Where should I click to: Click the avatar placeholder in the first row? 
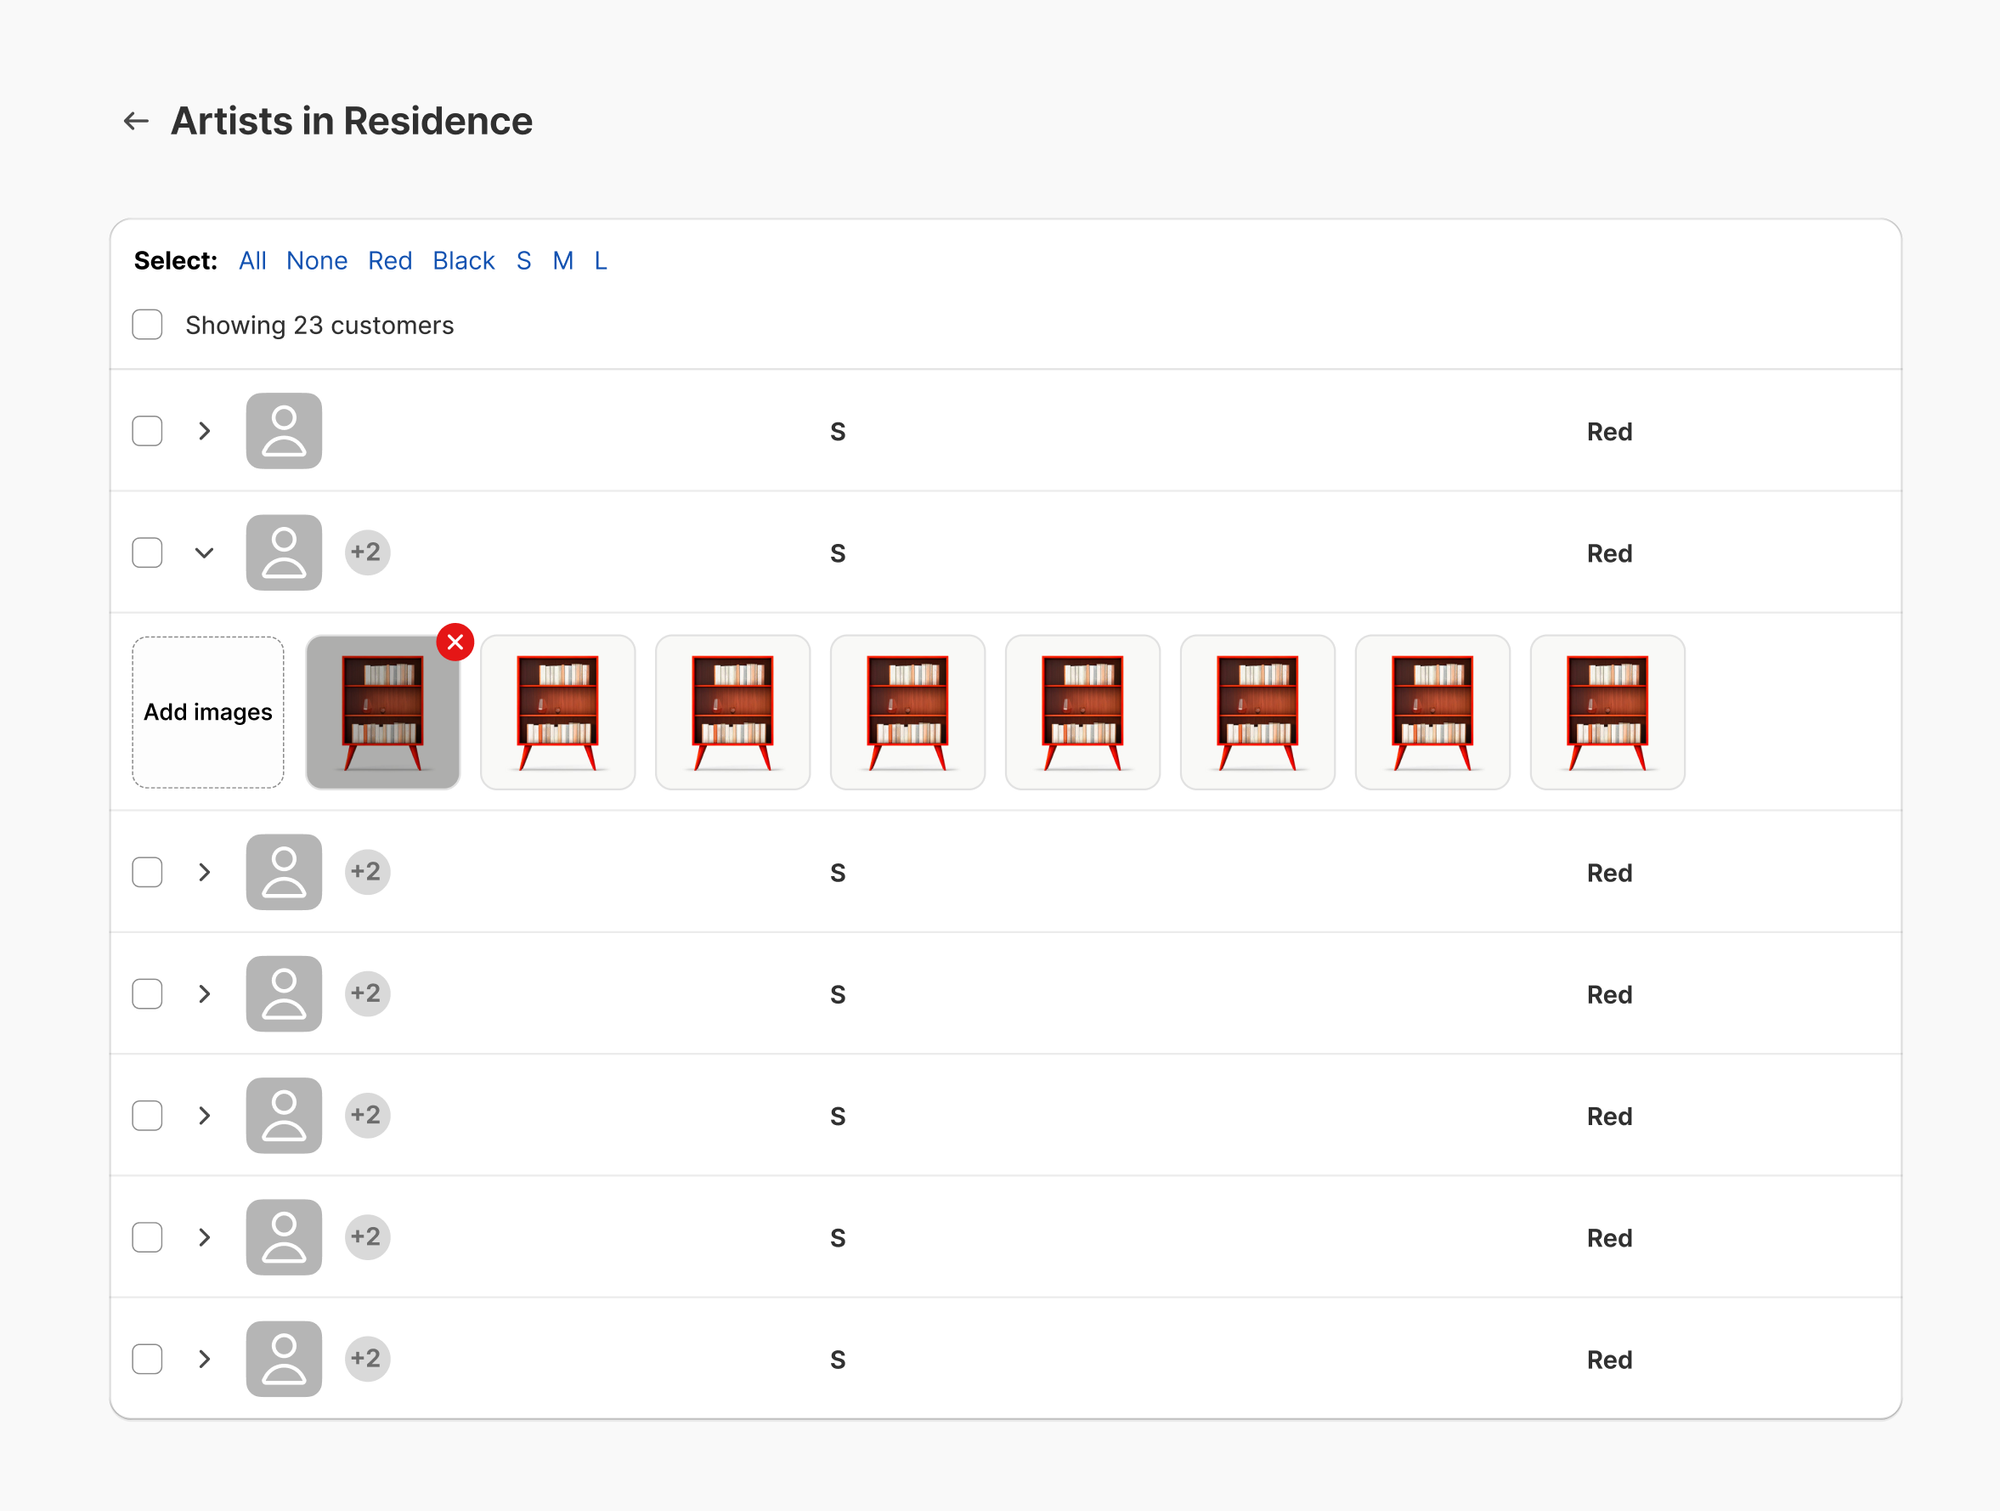(284, 431)
